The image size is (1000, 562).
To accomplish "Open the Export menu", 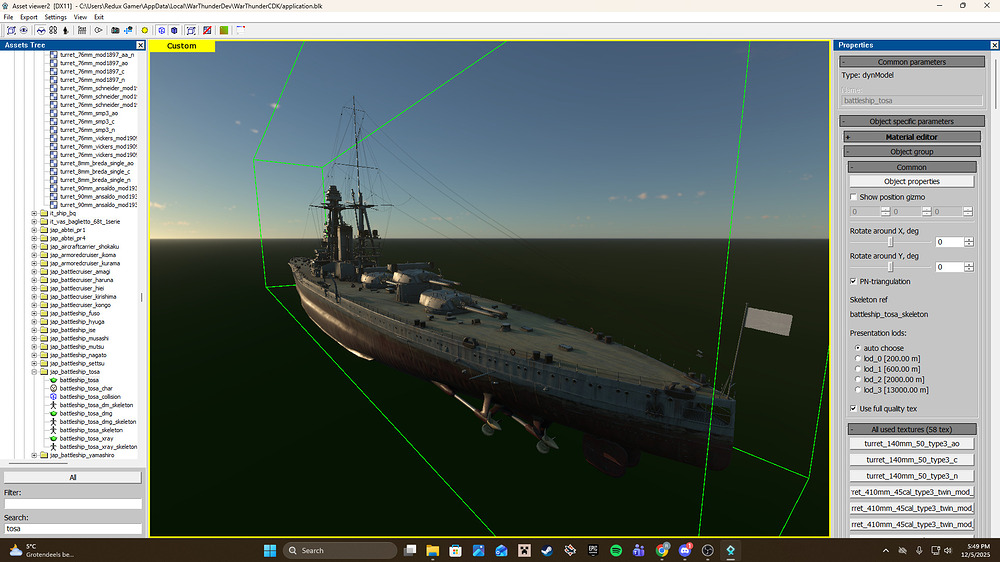I will (29, 17).
